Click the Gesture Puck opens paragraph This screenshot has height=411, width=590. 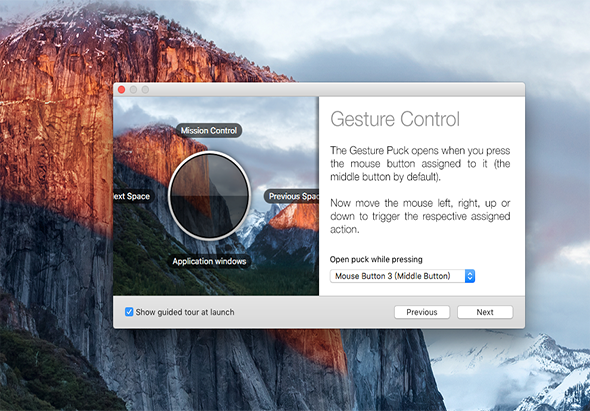pos(420,163)
